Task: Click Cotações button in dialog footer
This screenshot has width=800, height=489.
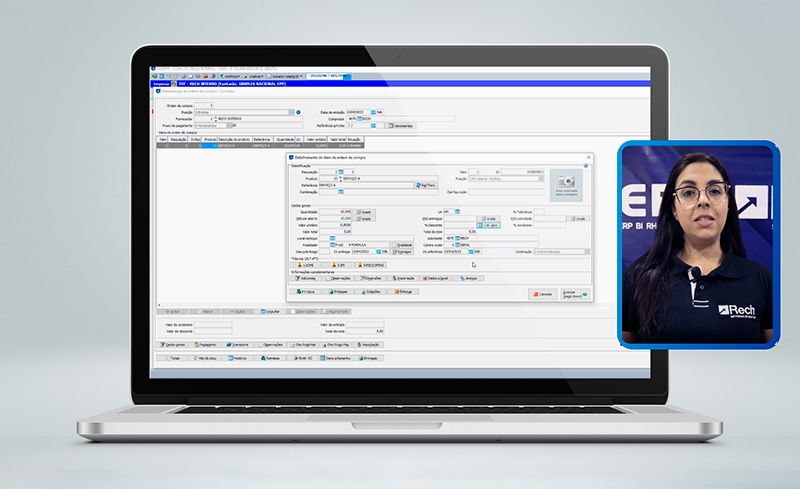Action: pos(371,291)
